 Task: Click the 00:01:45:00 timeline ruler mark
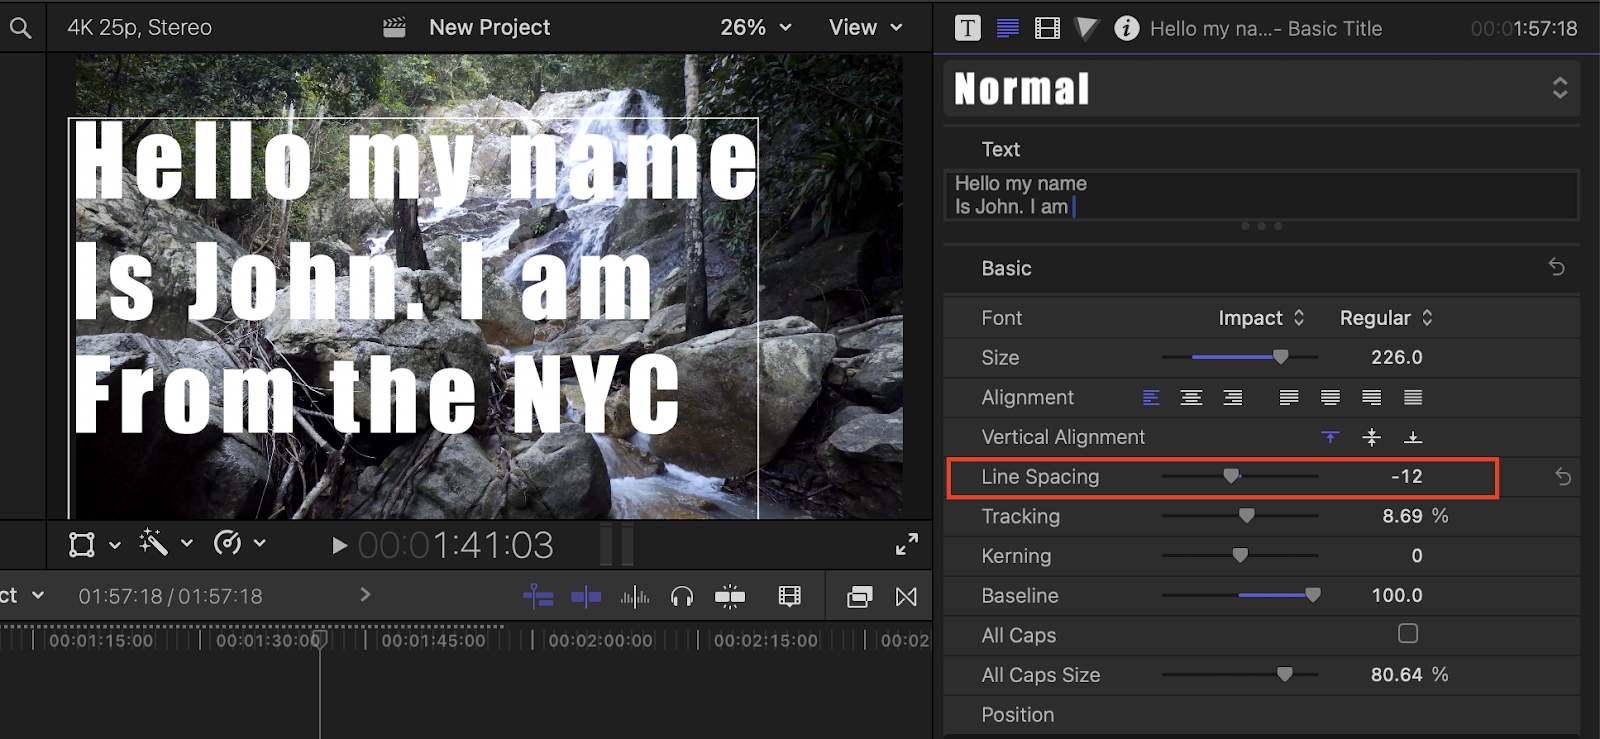pyautogui.click(x=433, y=640)
